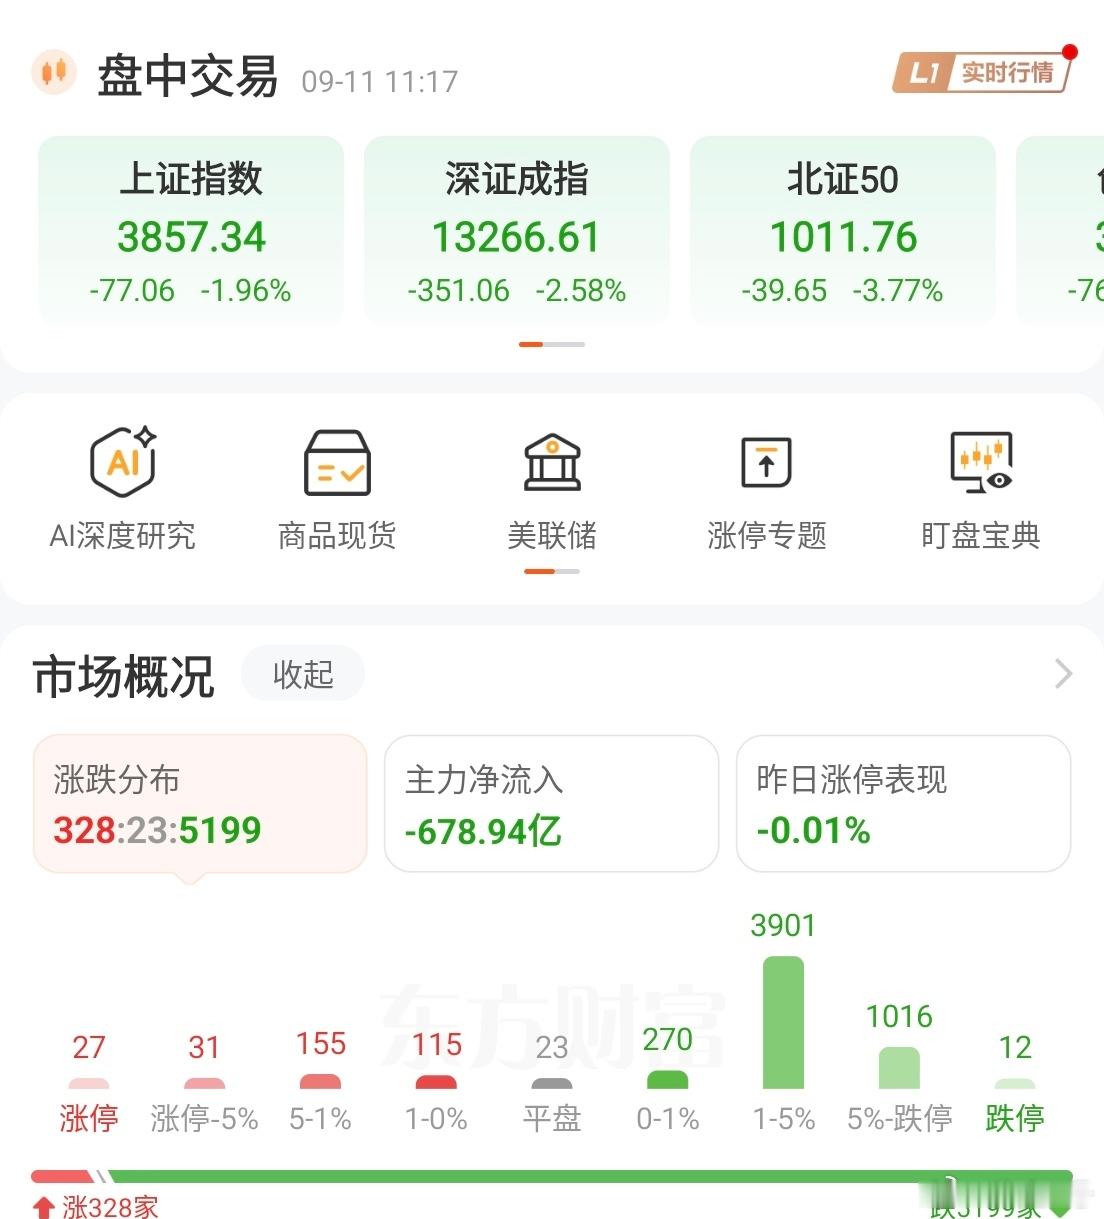Tap the 1-5% decline bar showing 3901
The height and width of the screenshot is (1219, 1104).
(783, 1022)
